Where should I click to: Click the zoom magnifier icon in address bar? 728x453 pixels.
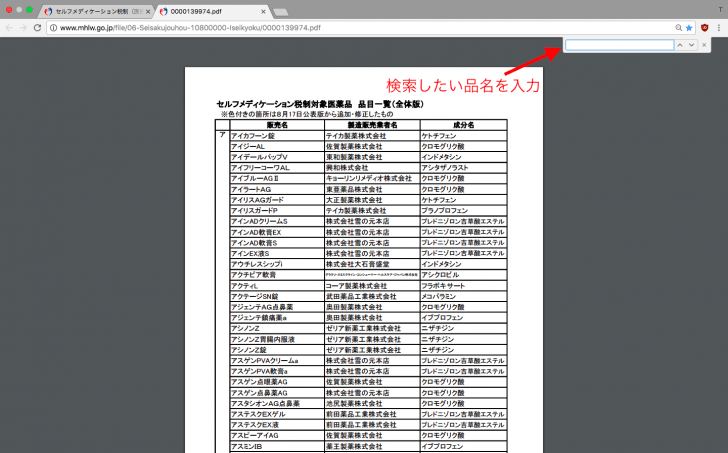(678, 28)
